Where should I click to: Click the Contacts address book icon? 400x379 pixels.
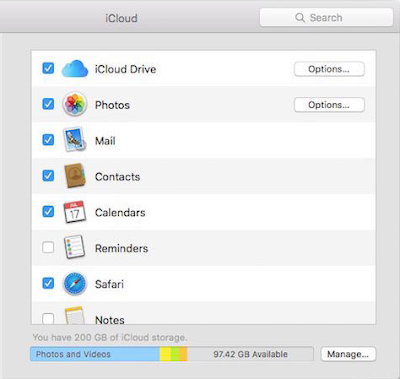tap(75, 176)
